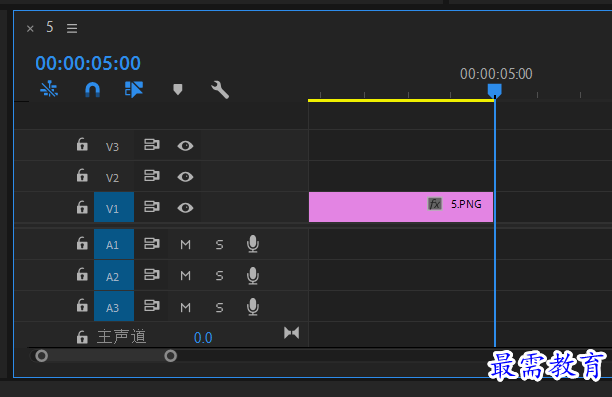Viewport: 612px width, 397px height.
Task: Toggle lock on track V3
Action: click(x=82, y=144)
